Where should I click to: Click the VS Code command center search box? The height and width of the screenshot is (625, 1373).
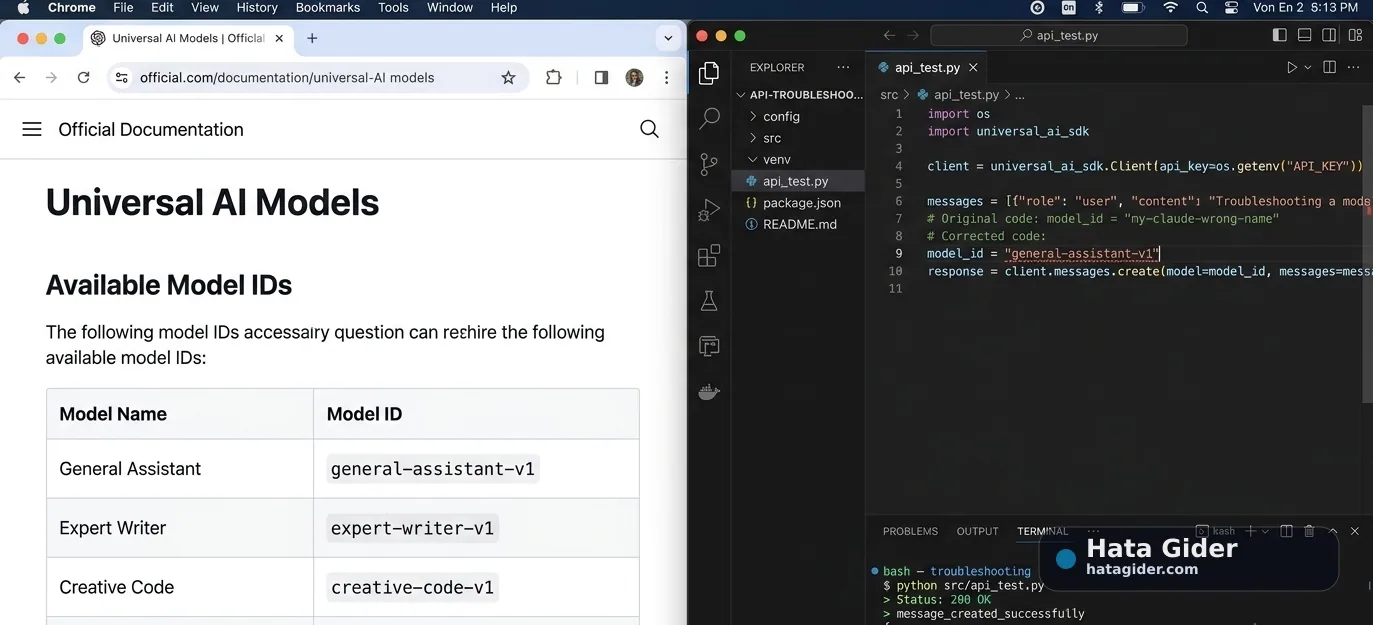click(1058, 35)
